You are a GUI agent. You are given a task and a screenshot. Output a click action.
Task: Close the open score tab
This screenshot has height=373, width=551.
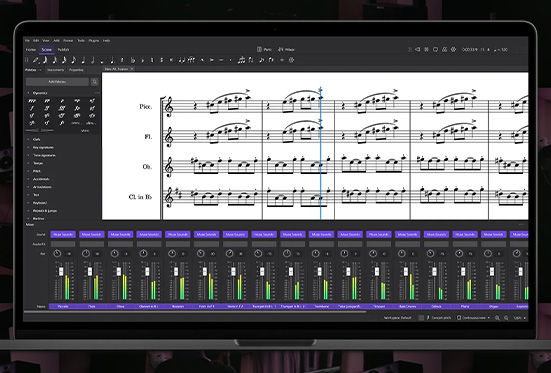click(x=132, y=69)
